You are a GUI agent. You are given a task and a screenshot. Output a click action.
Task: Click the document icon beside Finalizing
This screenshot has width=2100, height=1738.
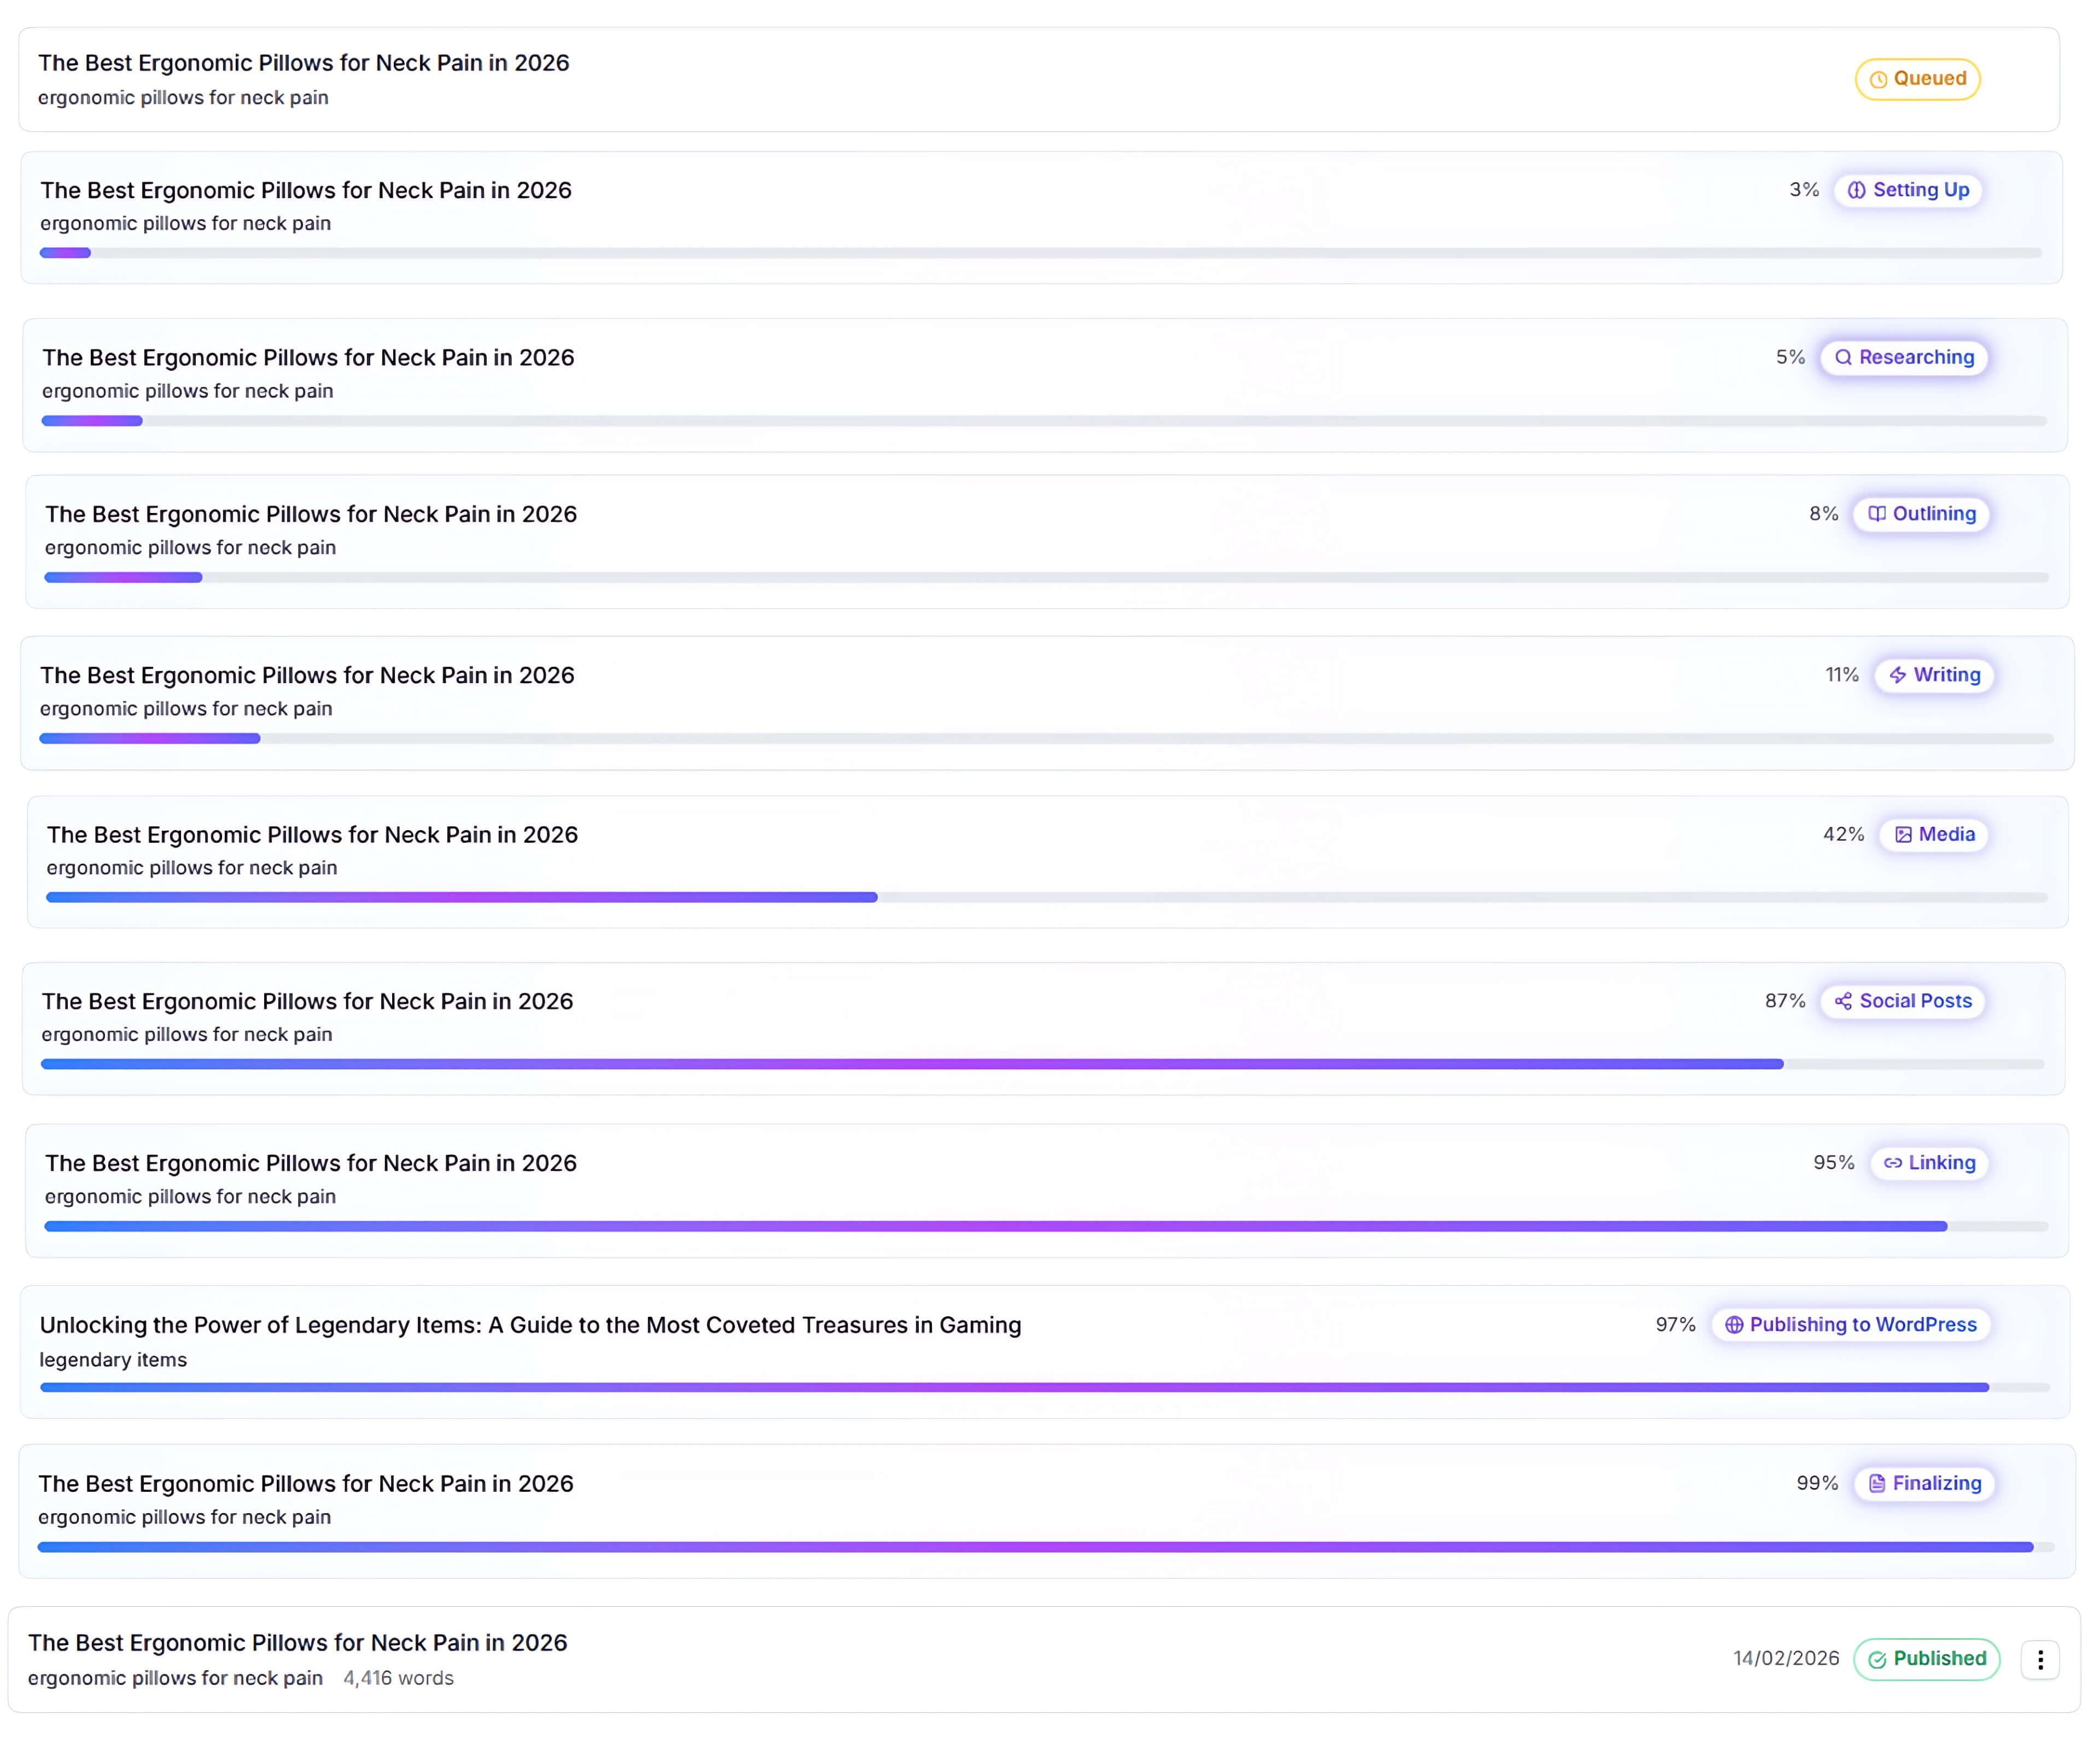tap(1877, 1484)
